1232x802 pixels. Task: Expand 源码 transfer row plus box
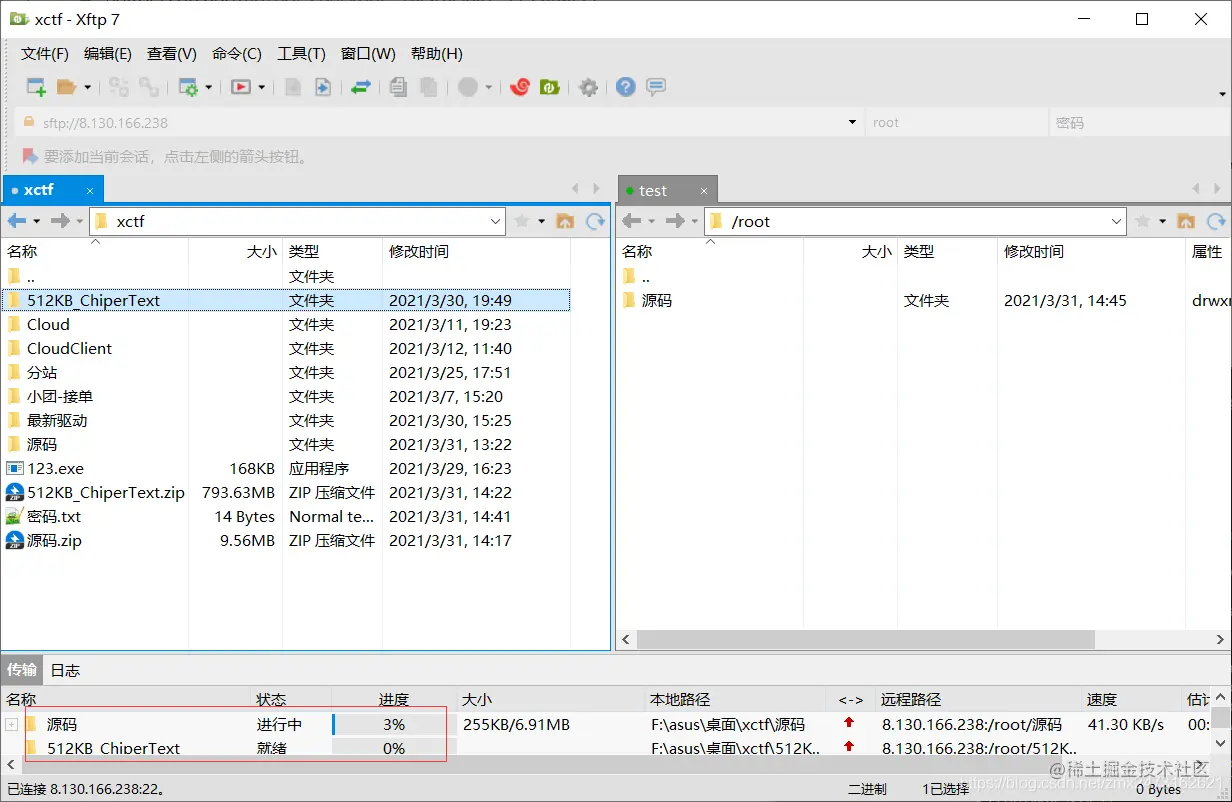pyautogui.click(x=12, y=724)
